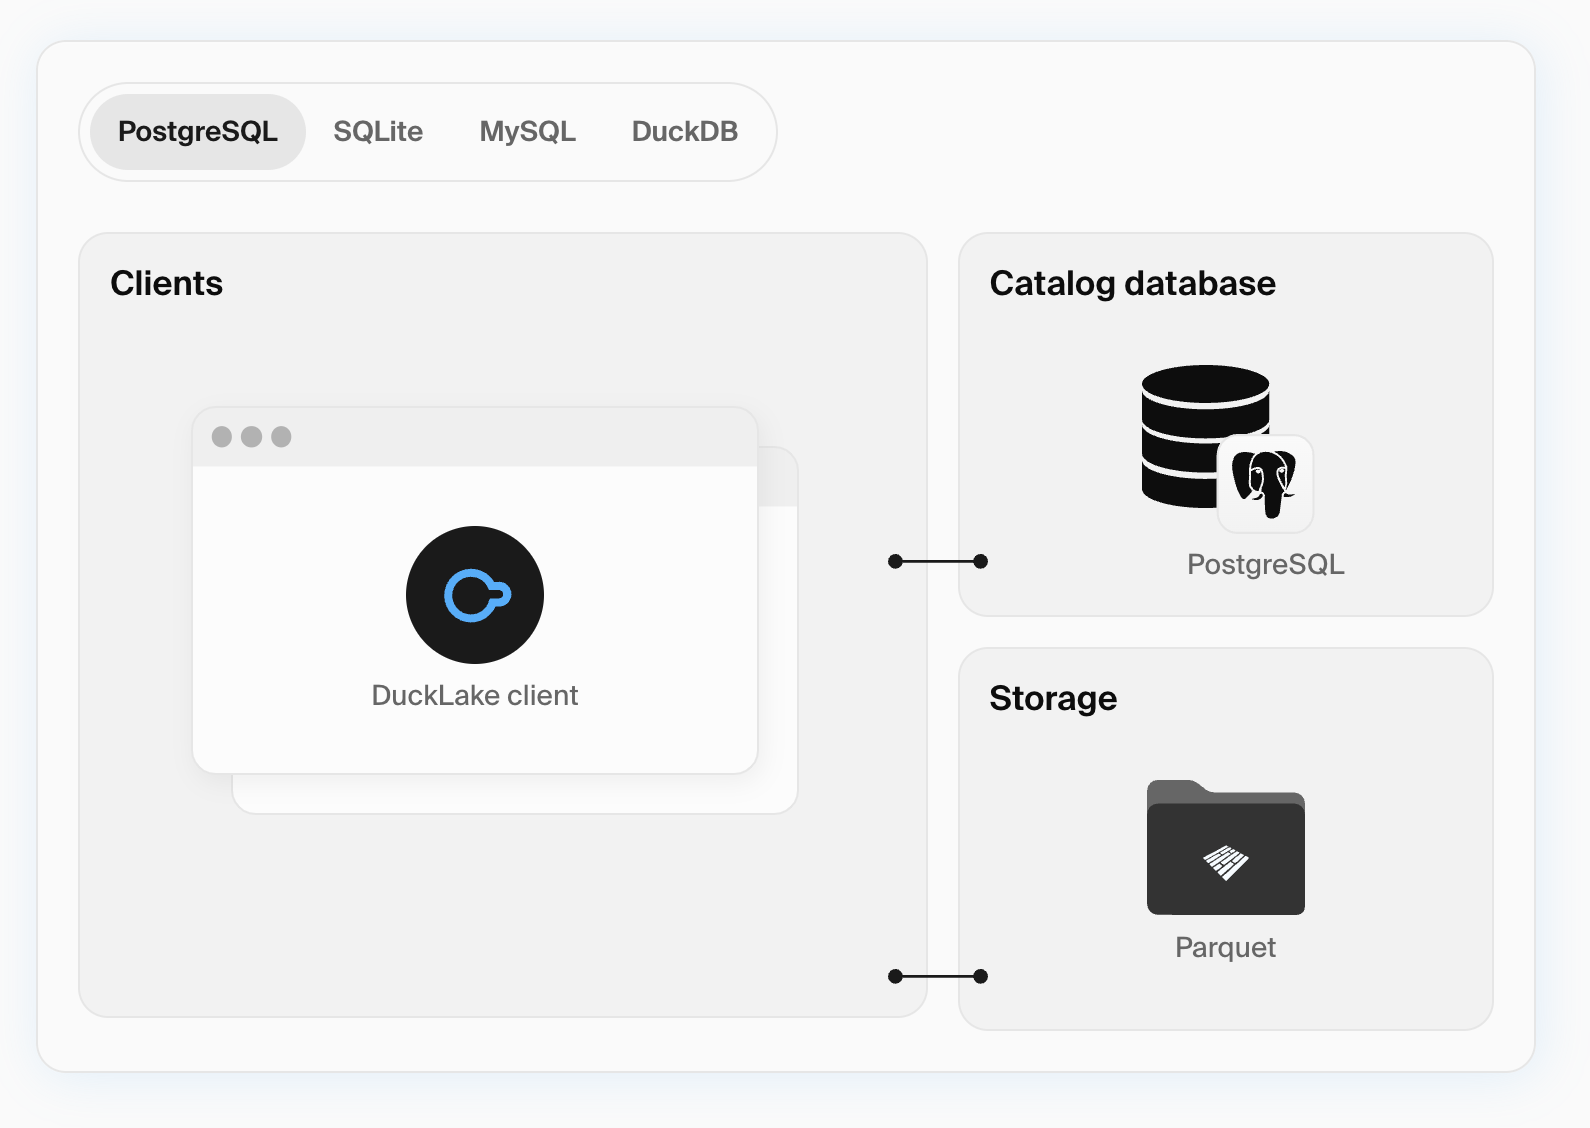This screenshot has height=1128, width=1590.
Task: Click the DuckLake client circular logo
Action: point(475,595)
